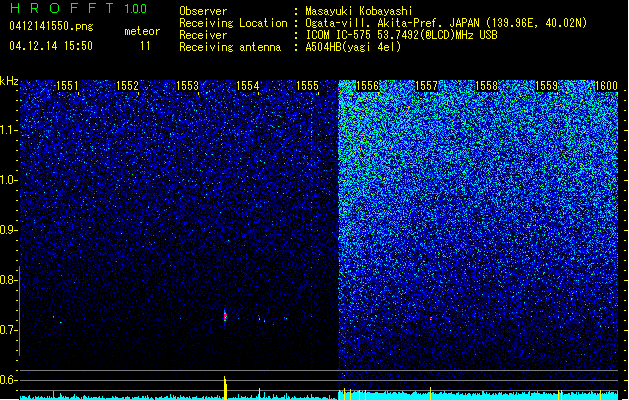Click the 1556 time marker
Image resolution: width=629 pixels, height=400 pixels.
point(367,86)
